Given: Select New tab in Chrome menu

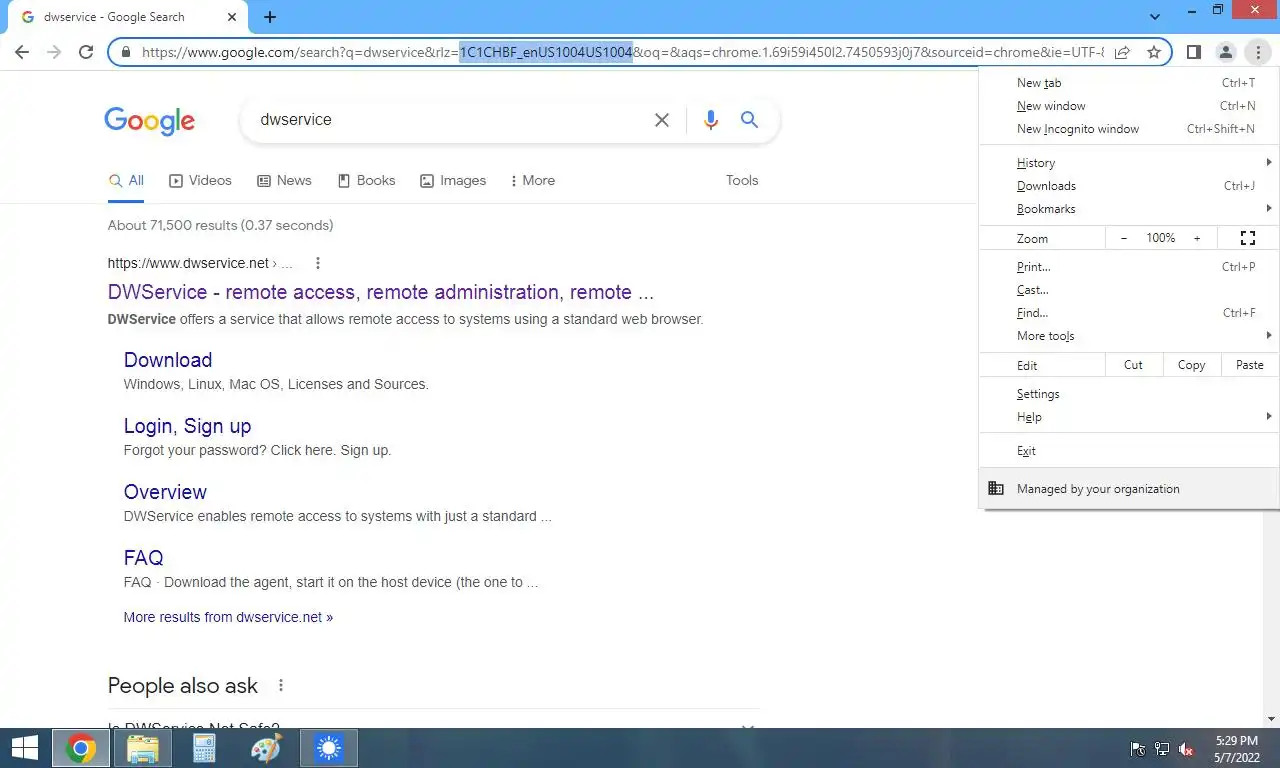Looking at the screenshot, I should pos(1129,83).
